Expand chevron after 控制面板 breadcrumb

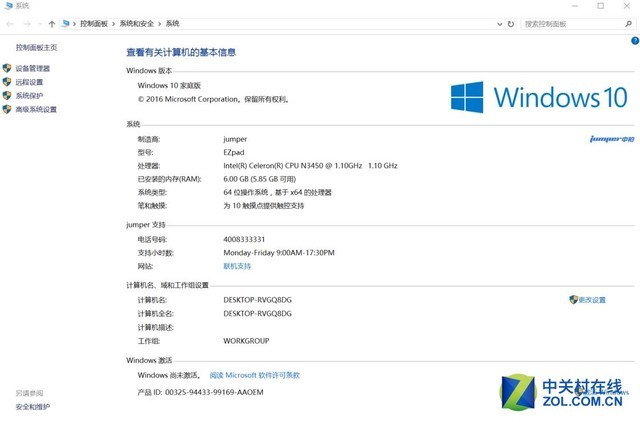(x=113, y=24)
